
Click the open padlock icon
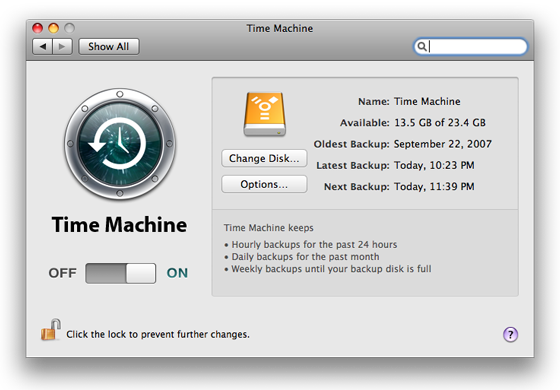point(50,330)
